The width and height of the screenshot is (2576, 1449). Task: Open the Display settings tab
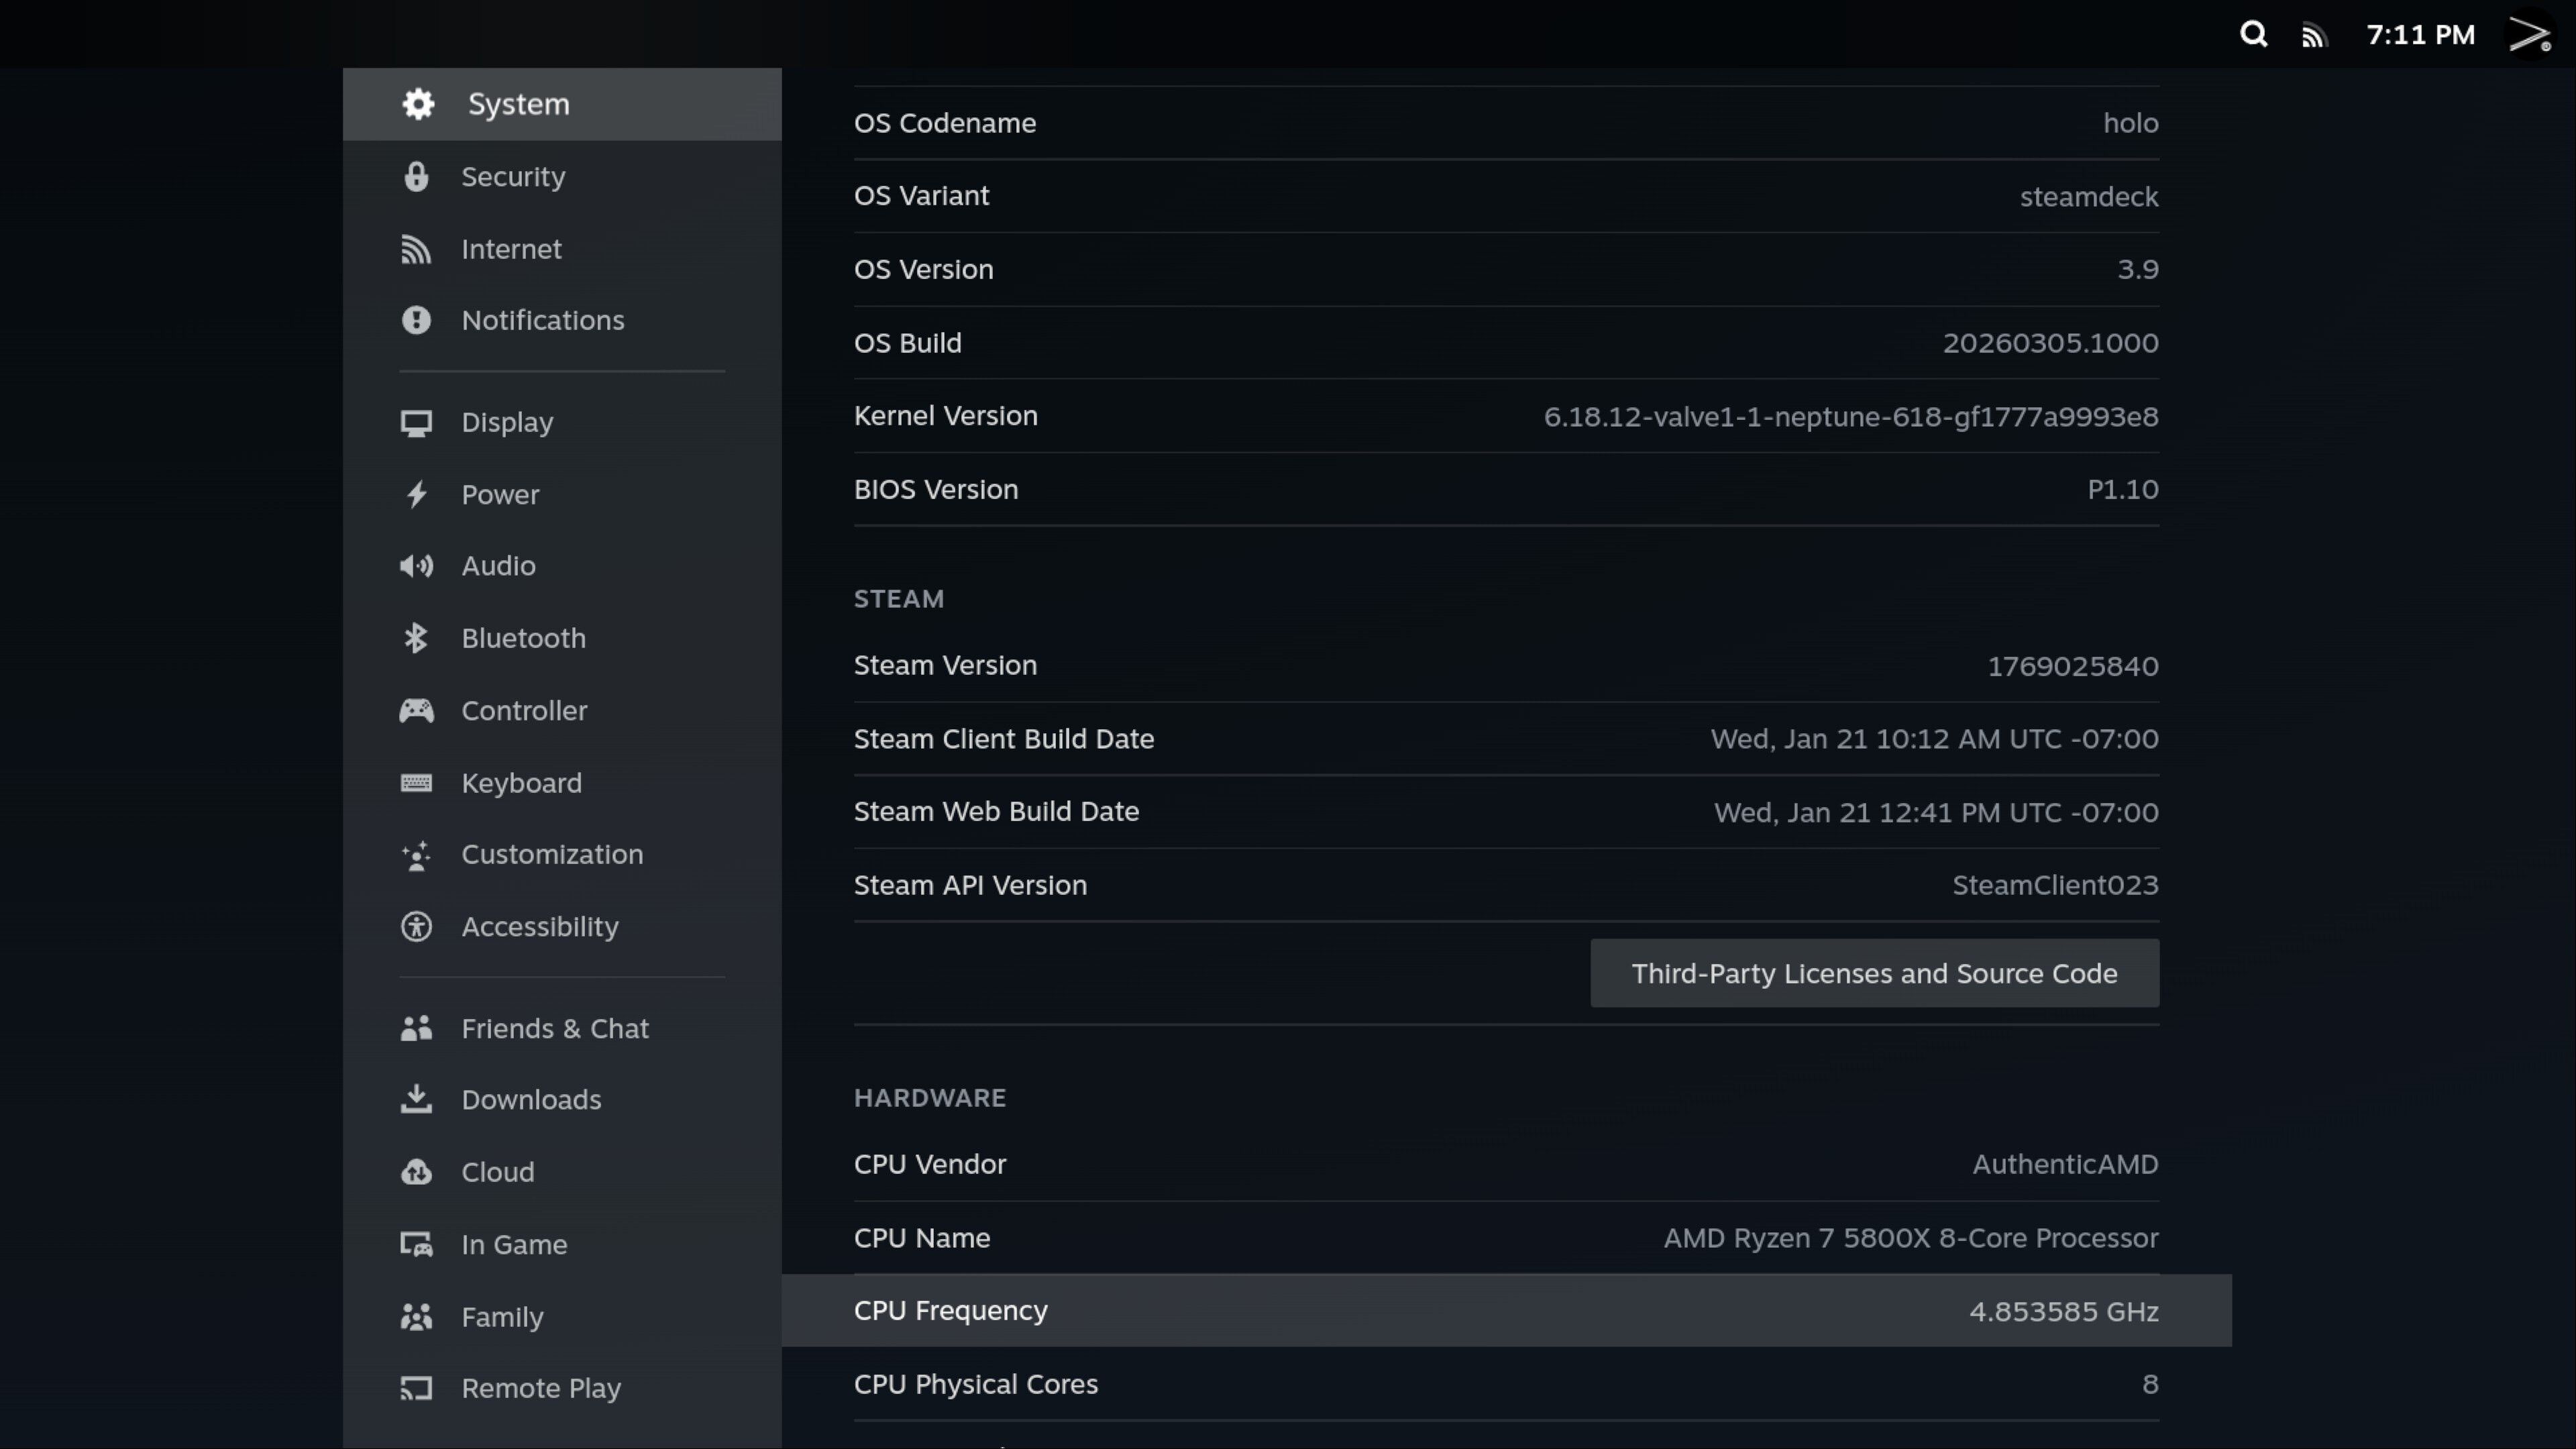pos(506,422)
